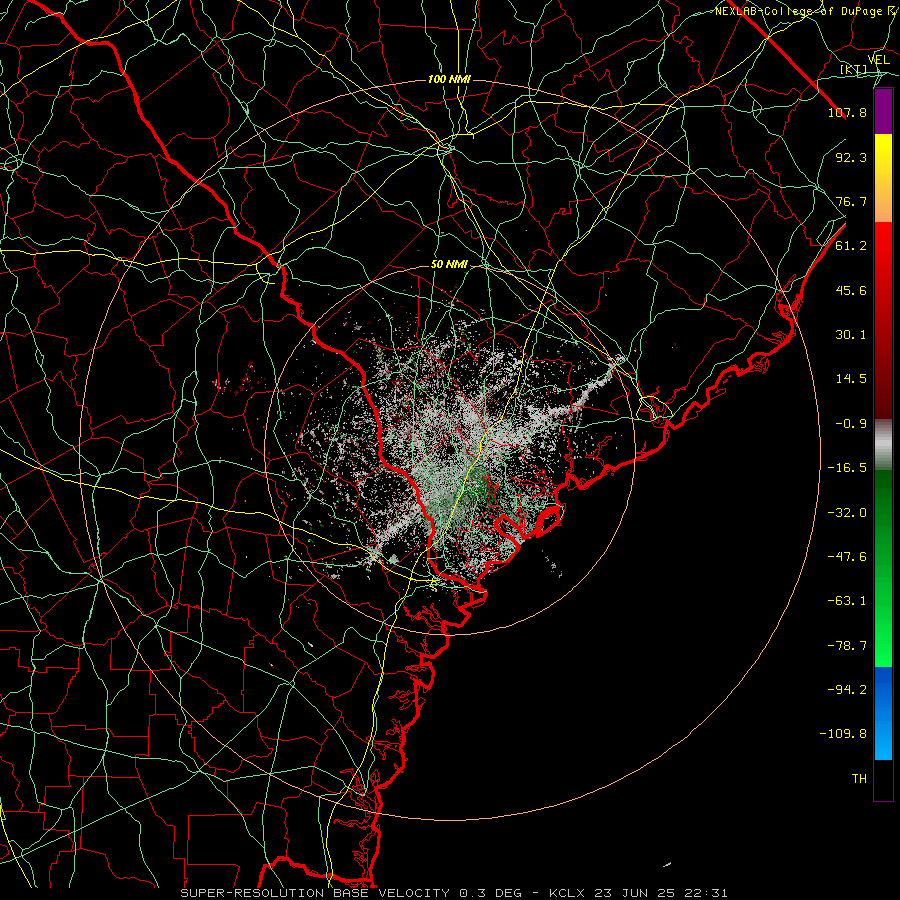Click the 30.1 velocity scale value
Image resolution: width=900 pixels, height=900 pixels.
coord(851,335)
